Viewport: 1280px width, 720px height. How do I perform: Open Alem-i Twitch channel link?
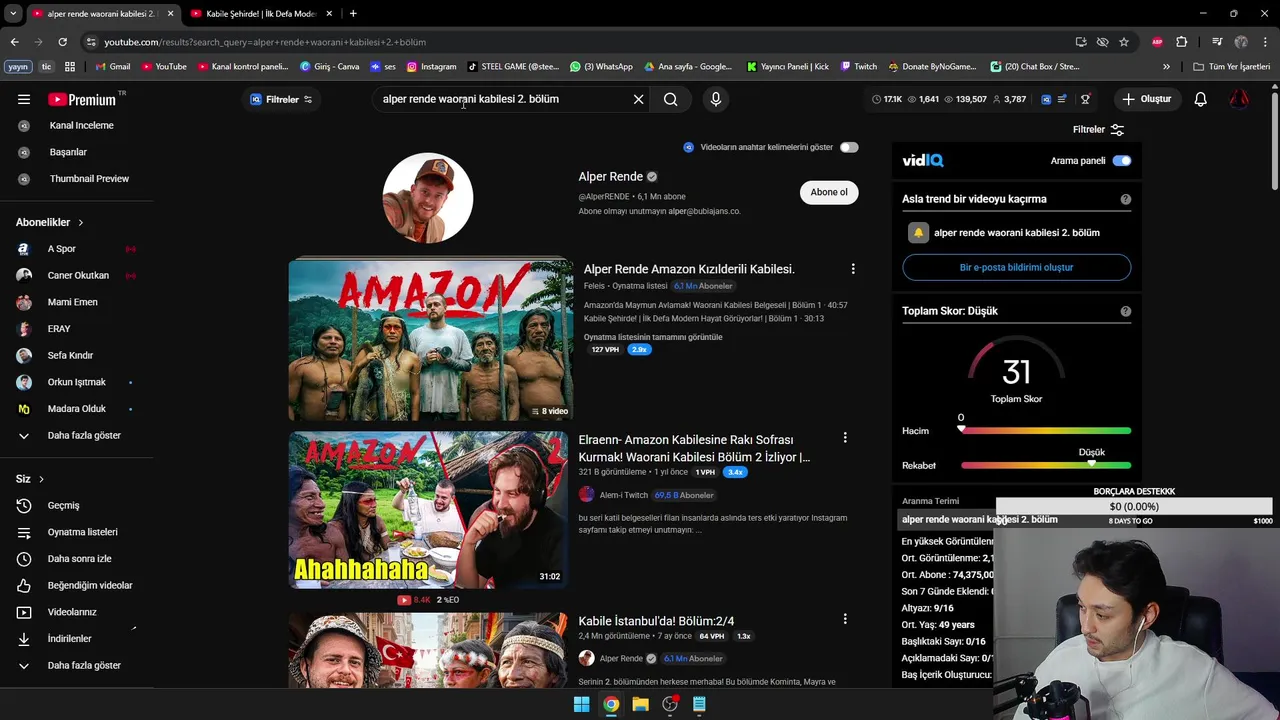click(623, 495)
